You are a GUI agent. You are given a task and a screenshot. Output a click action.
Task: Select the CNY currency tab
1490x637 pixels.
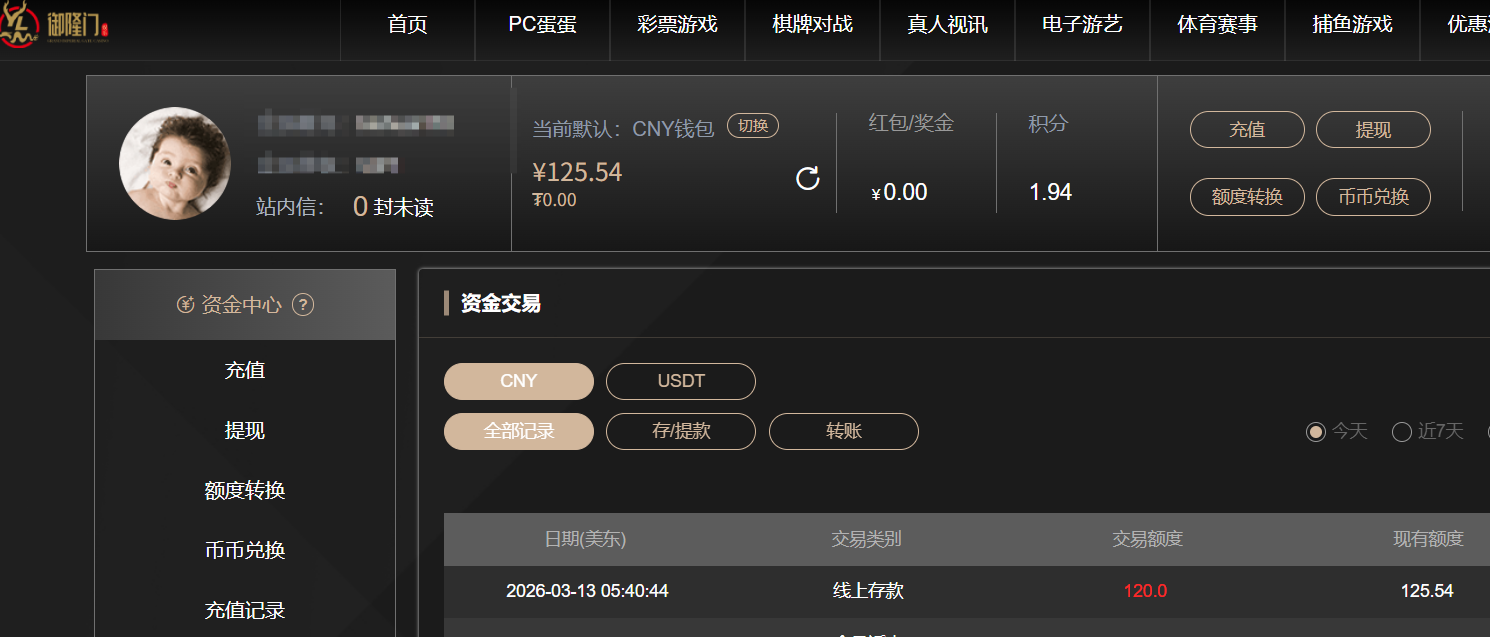[518, 381]
